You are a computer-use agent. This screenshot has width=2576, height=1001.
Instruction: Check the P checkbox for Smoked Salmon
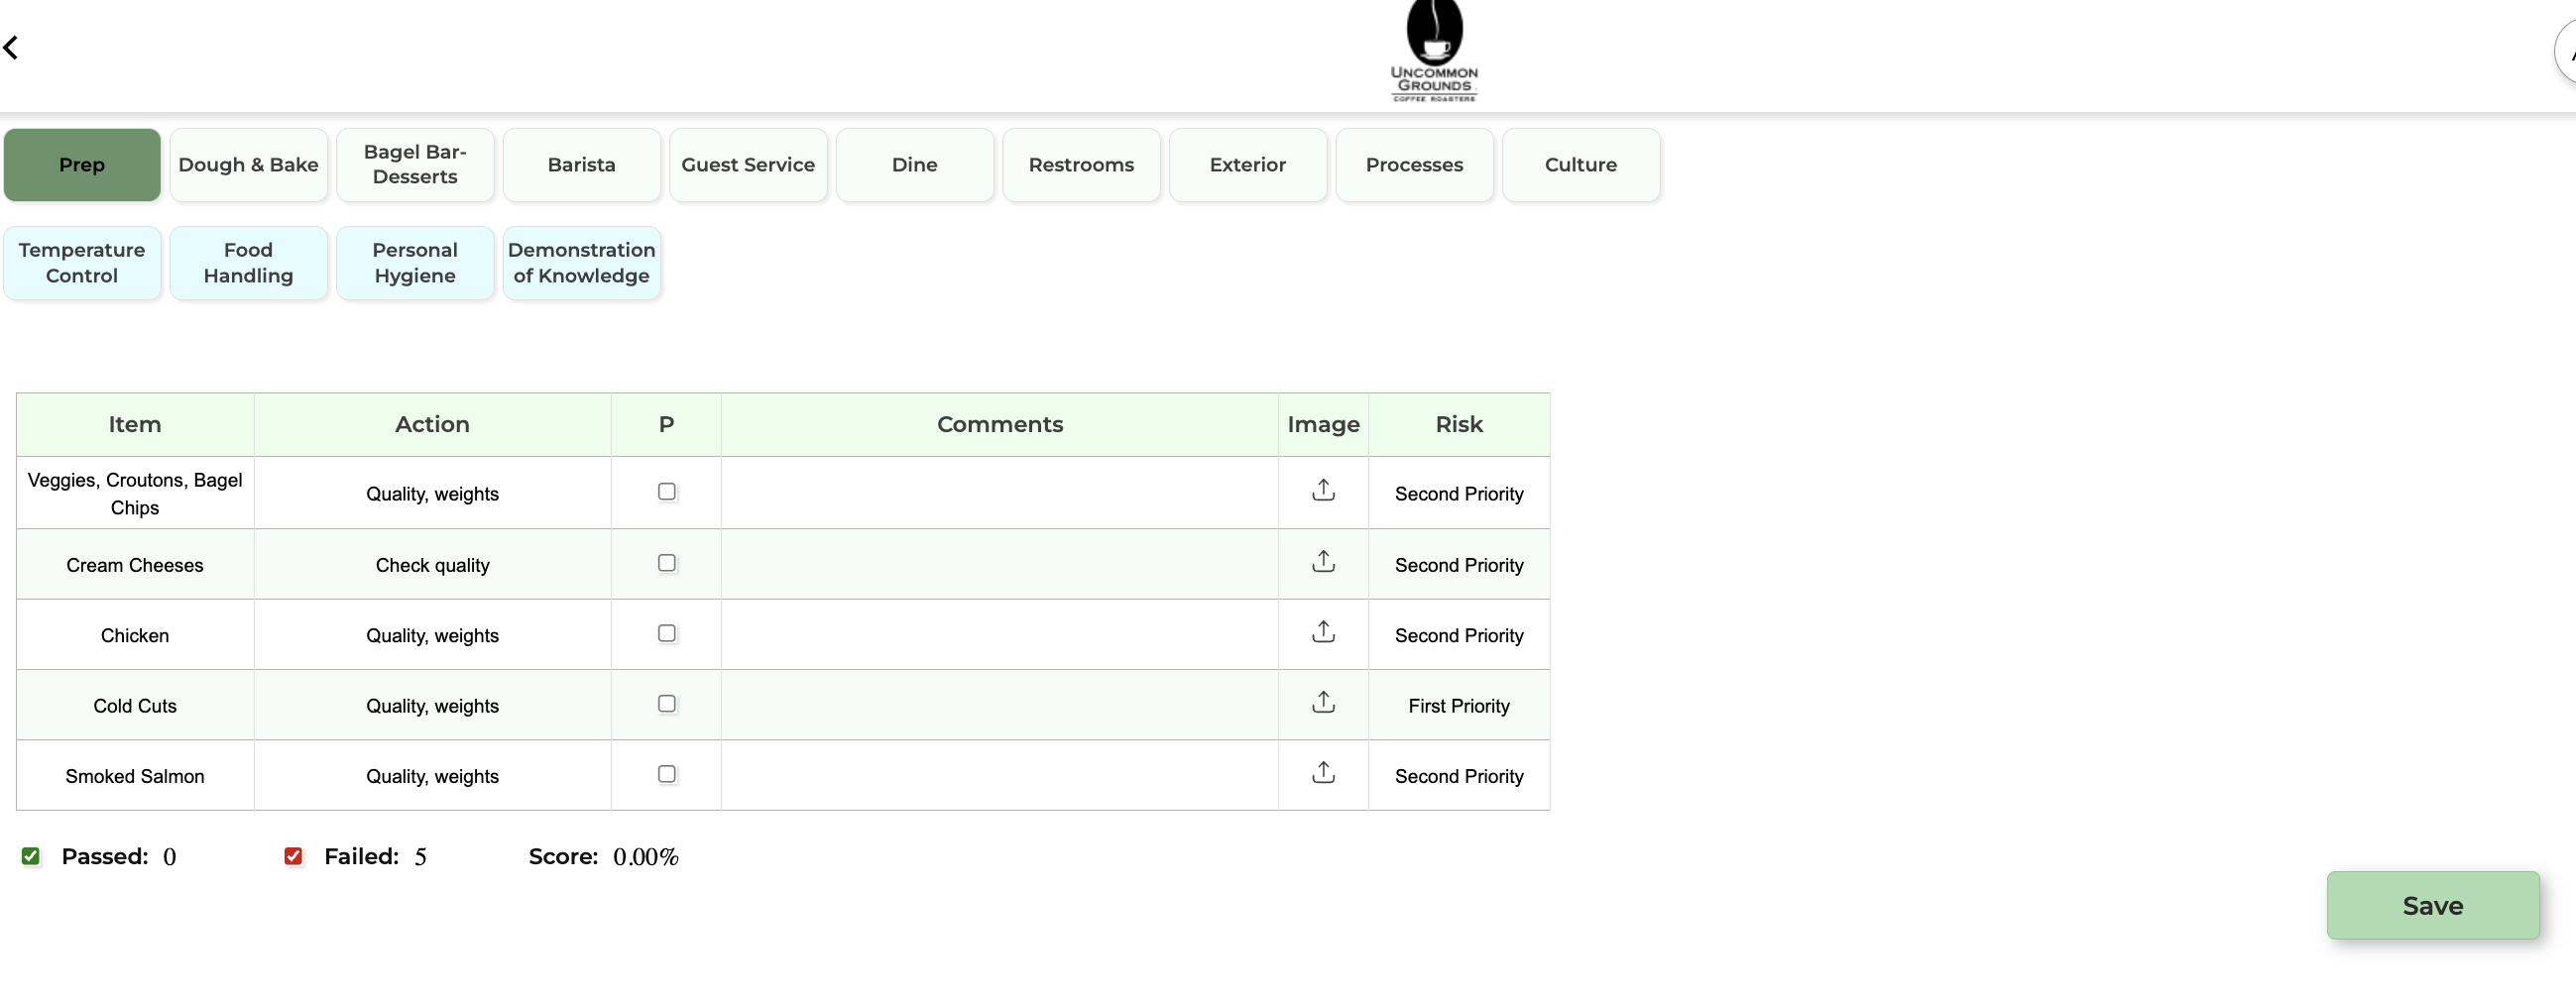pos(666,773)
